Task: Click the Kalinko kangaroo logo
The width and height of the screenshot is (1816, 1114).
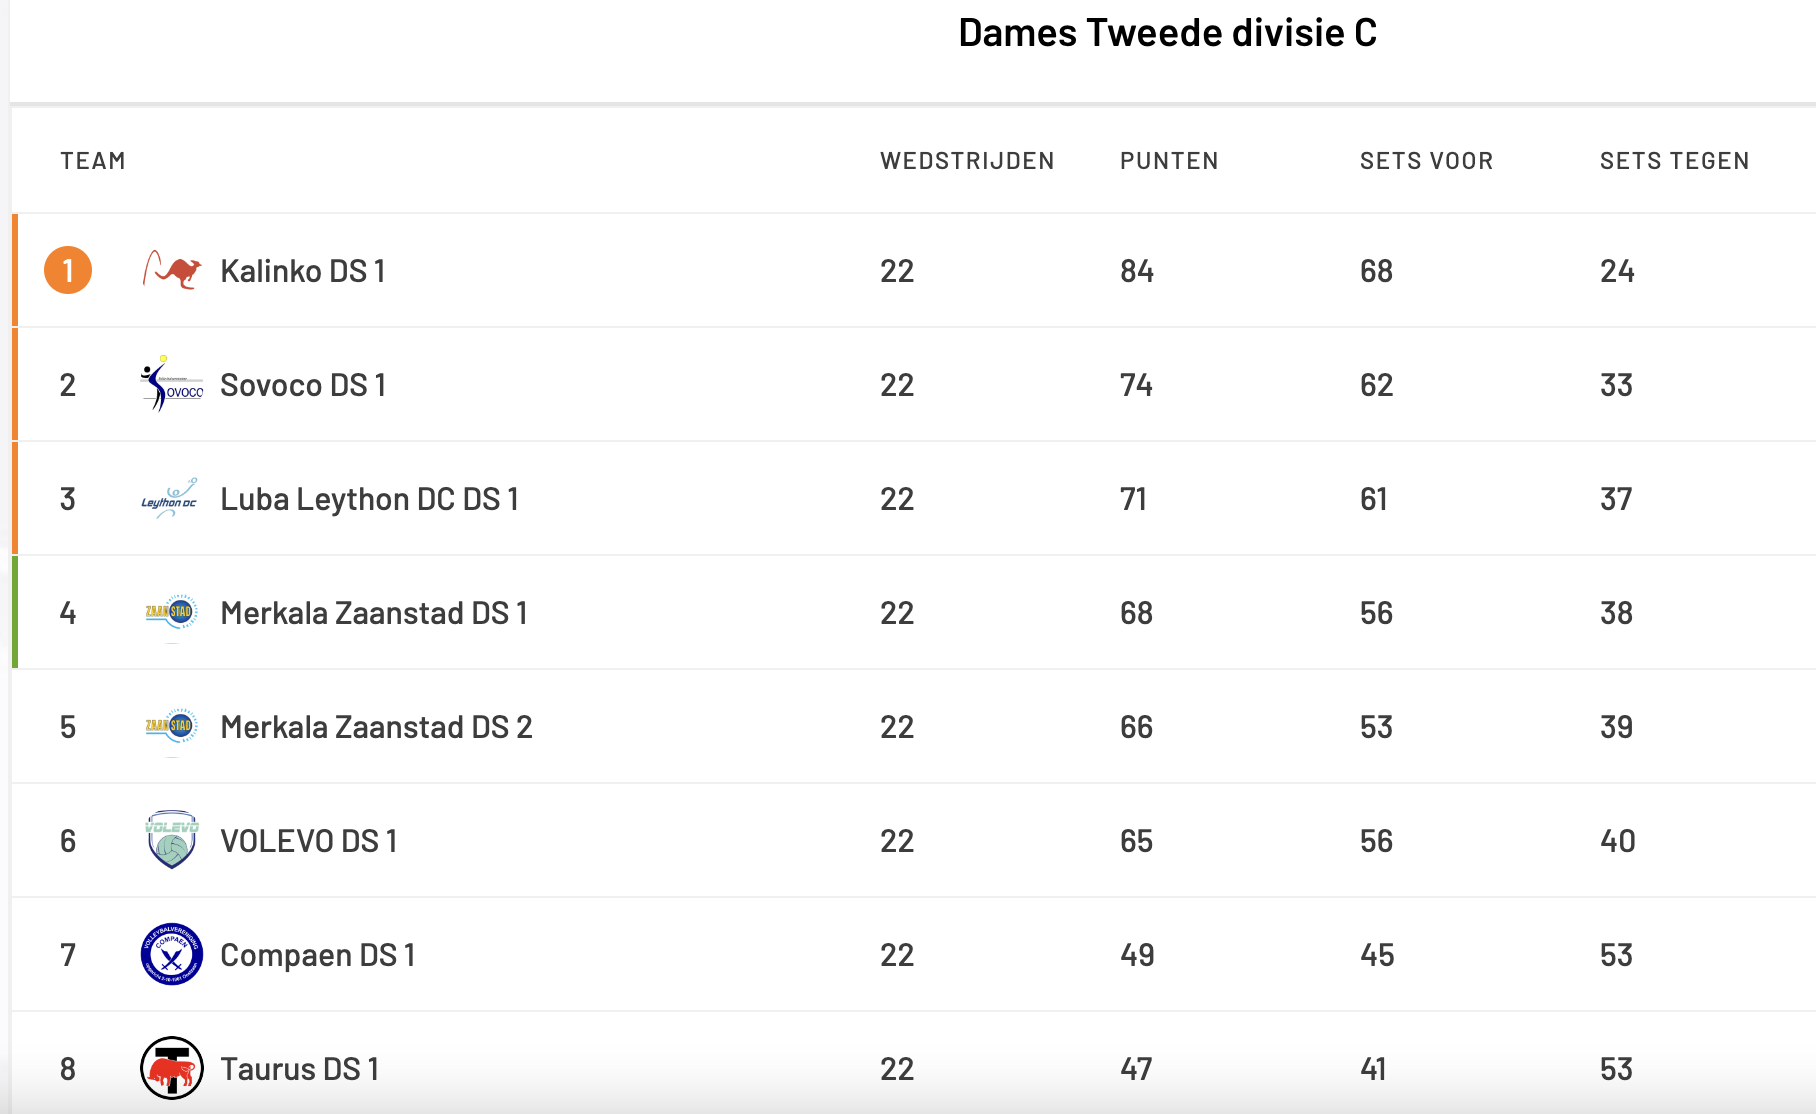Action: point(172,270)
